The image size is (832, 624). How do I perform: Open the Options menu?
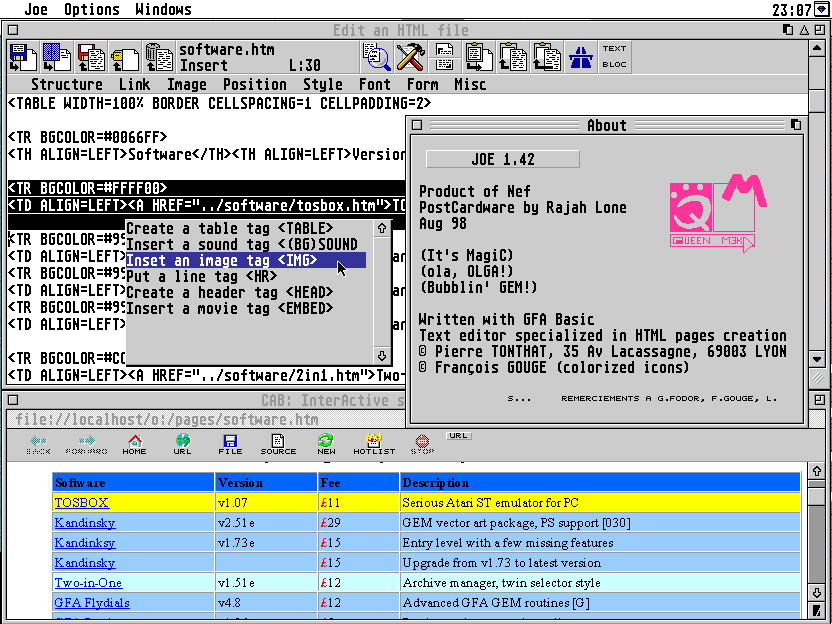coord(91,9)
